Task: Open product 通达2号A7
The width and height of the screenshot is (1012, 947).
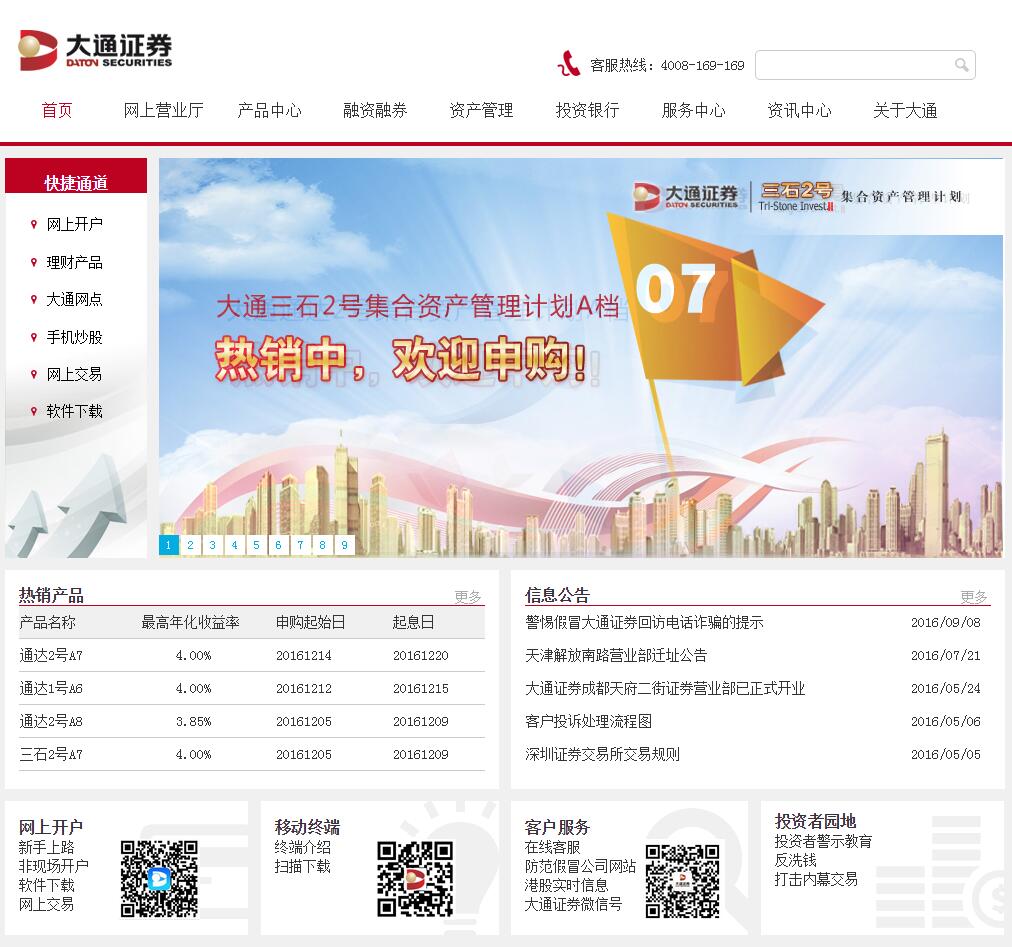Action: click(x=51, y=655)
